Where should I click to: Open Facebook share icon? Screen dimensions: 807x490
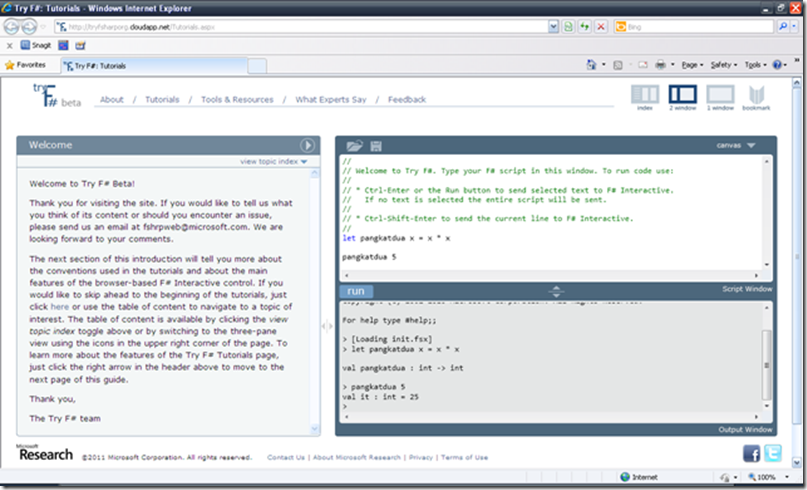coord(751,453)
